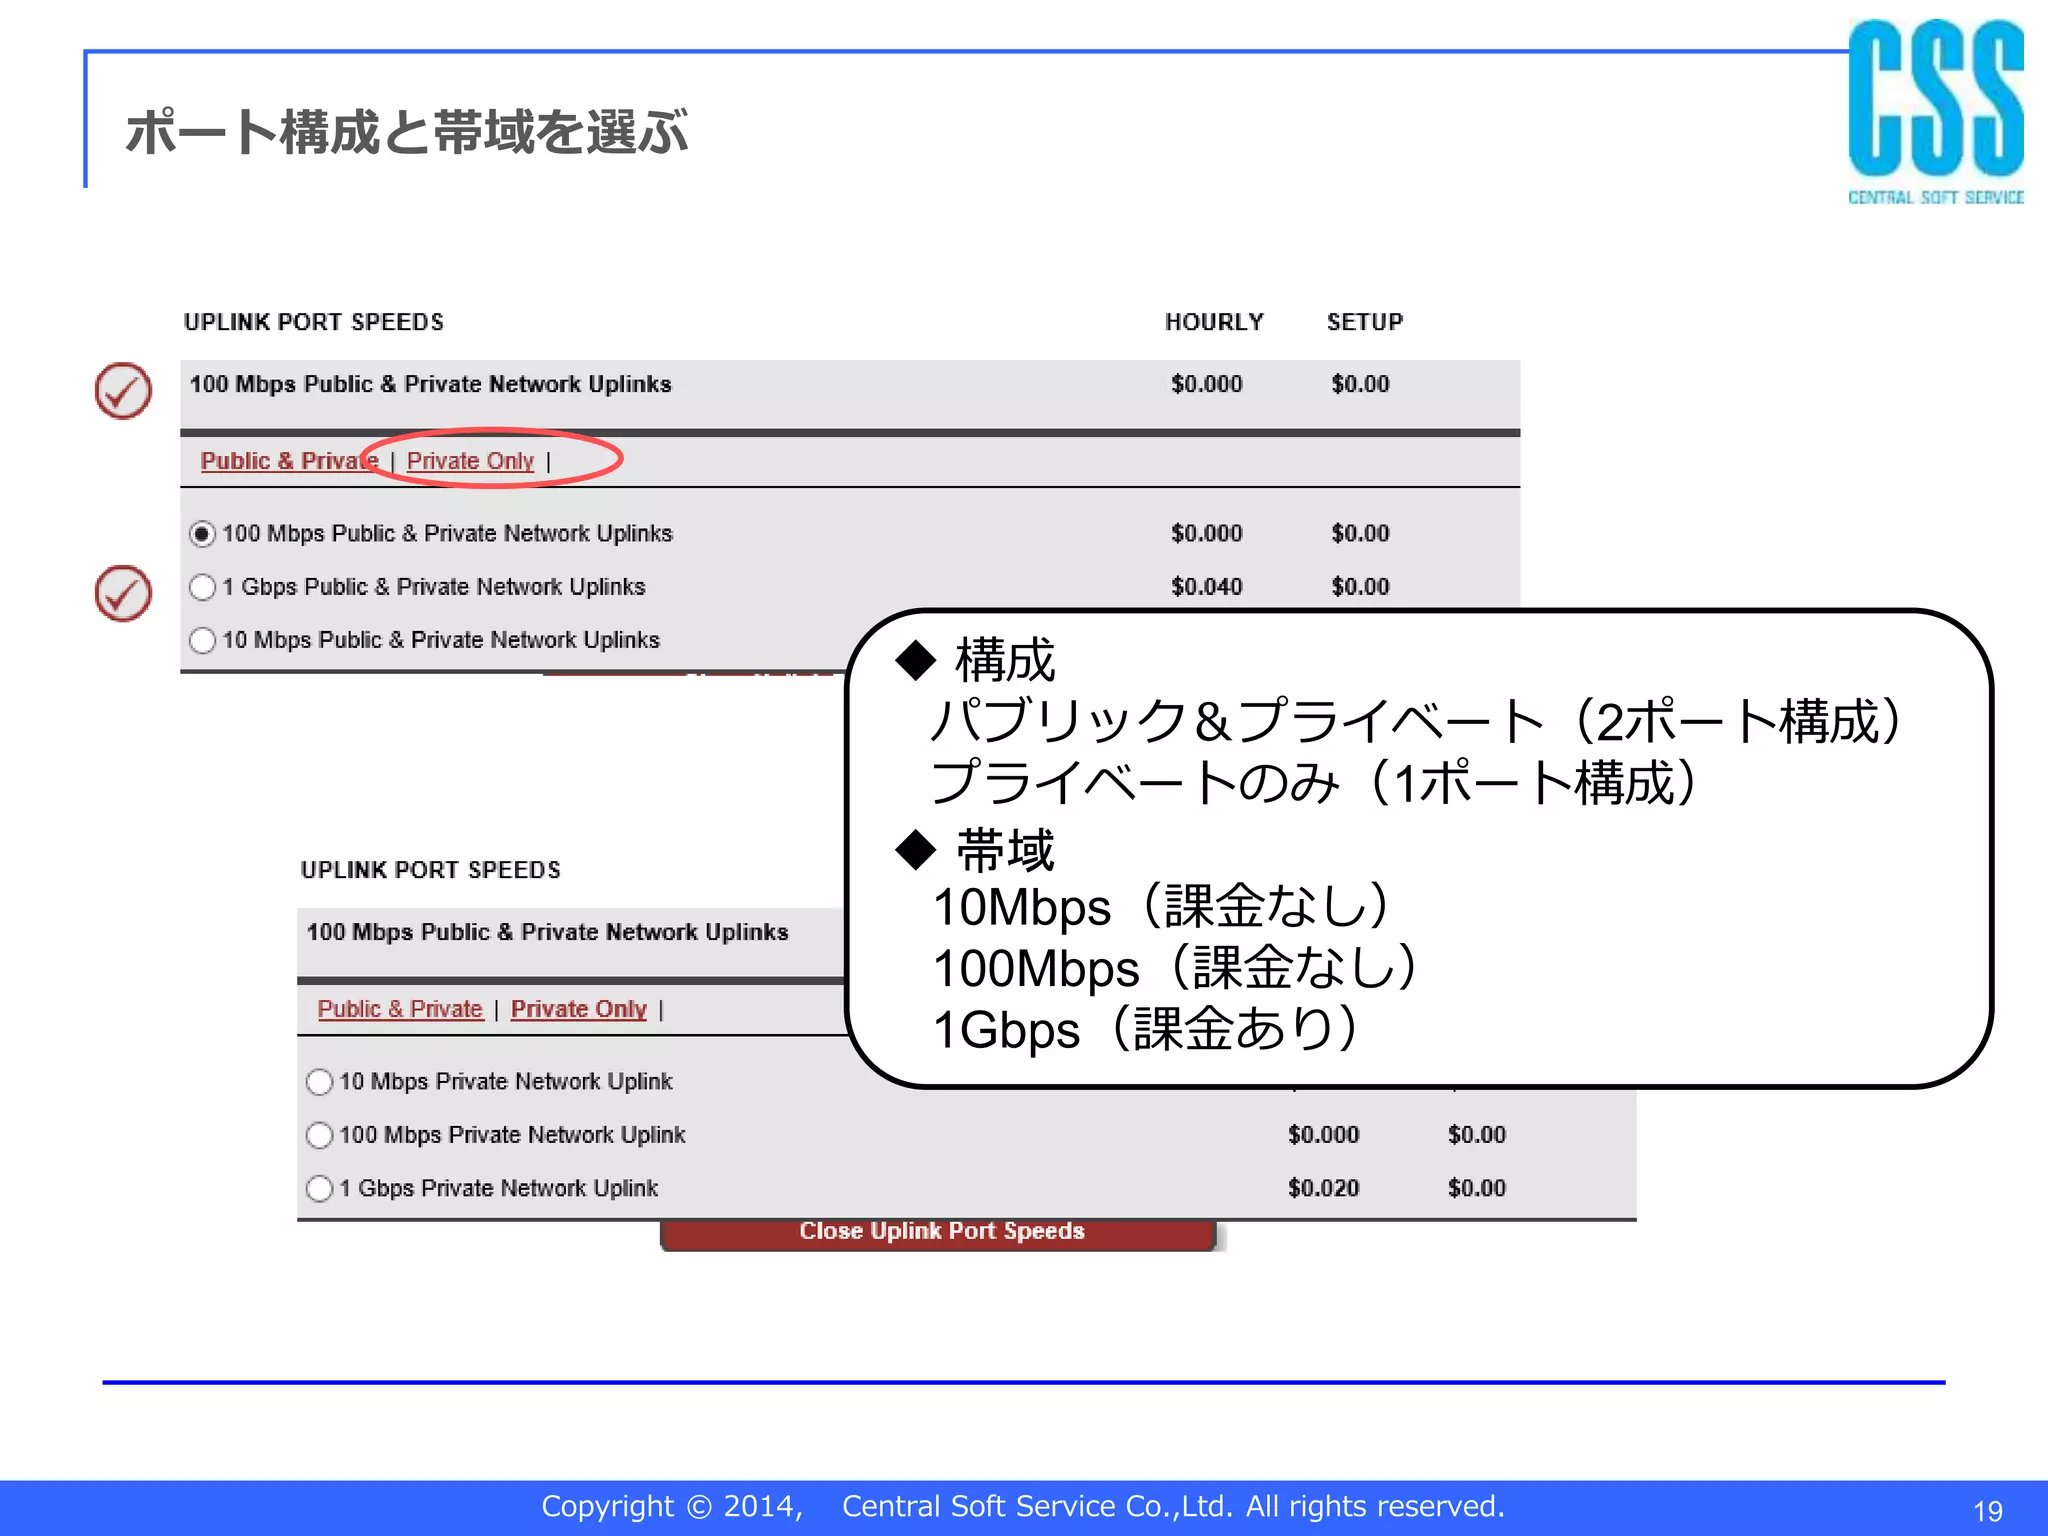
Task: Click callout line プライベートのみ（1ポート構成）
Action: pos(1315,781)
